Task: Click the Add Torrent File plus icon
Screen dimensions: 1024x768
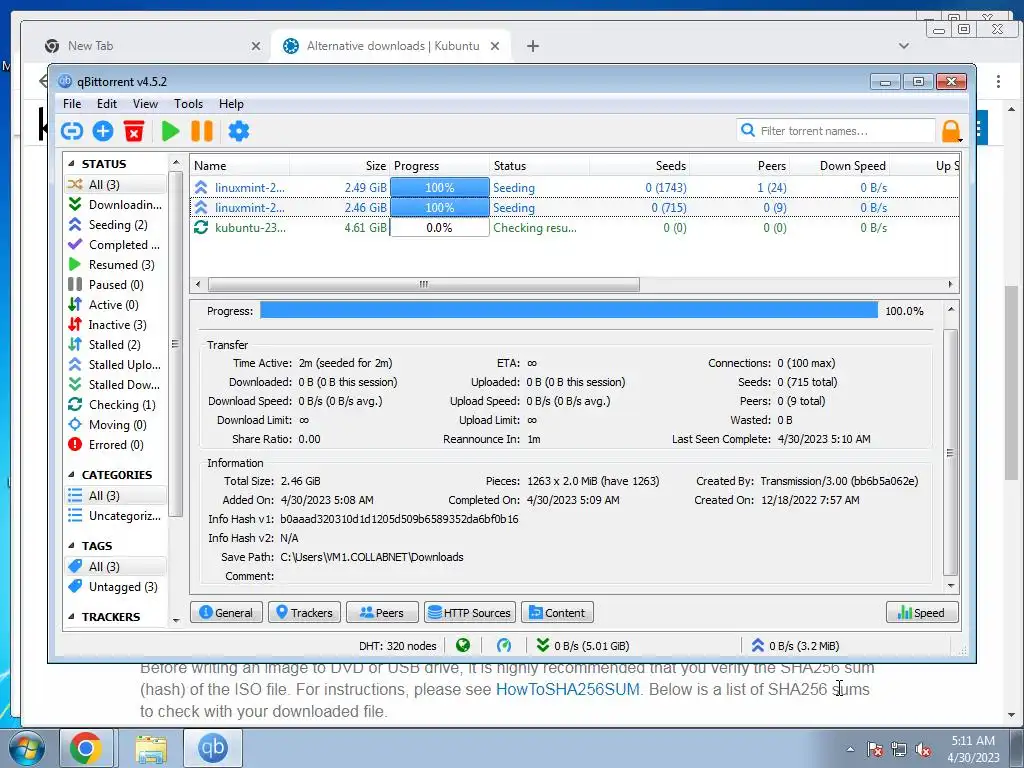Action: tap(103, 131)
